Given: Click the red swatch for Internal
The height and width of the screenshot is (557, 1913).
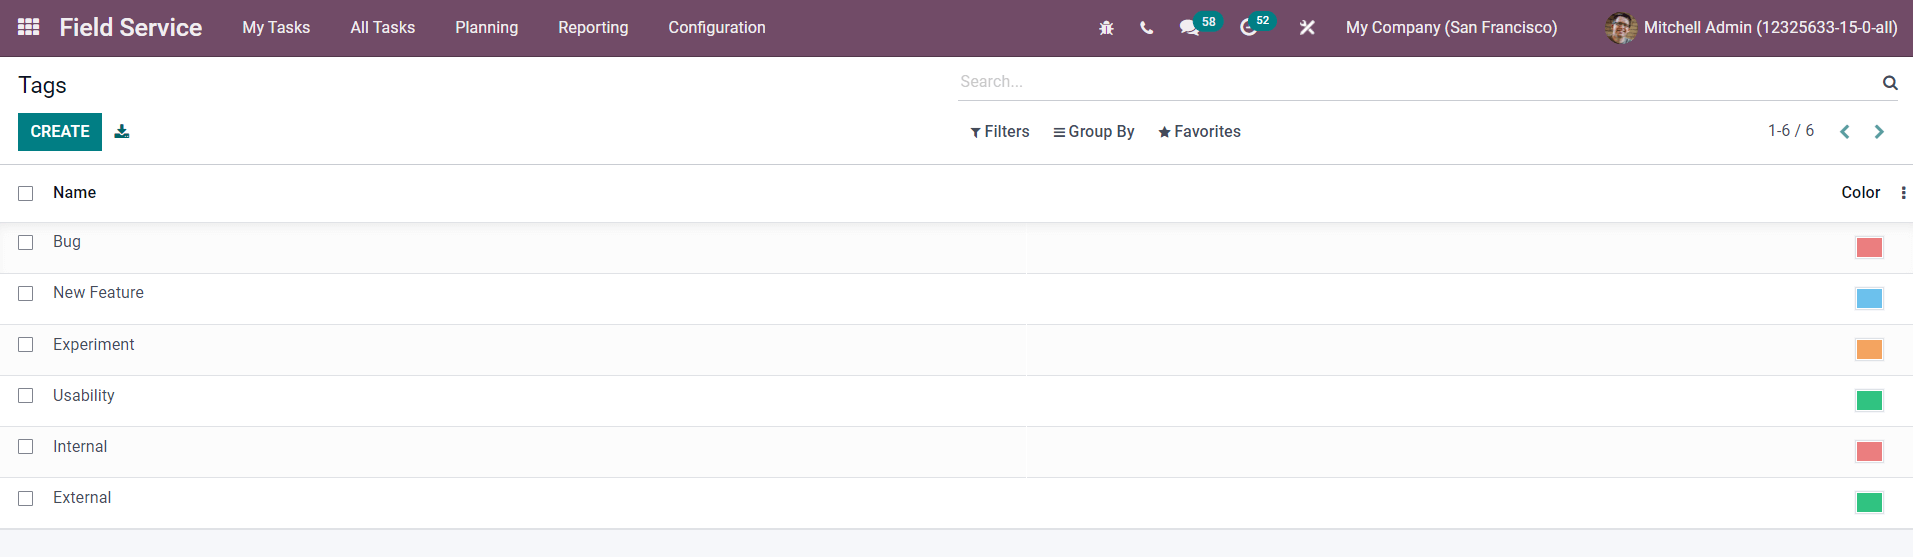Looking at the screenshot, I should point(1869,451).
